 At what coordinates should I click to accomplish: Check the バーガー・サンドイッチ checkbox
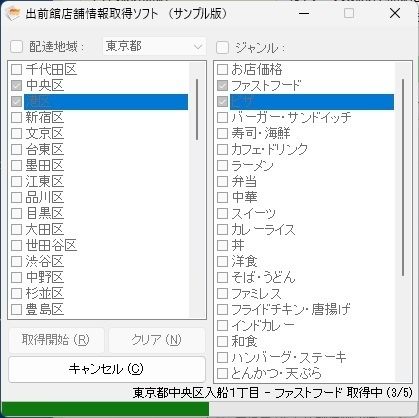[222, 117]
